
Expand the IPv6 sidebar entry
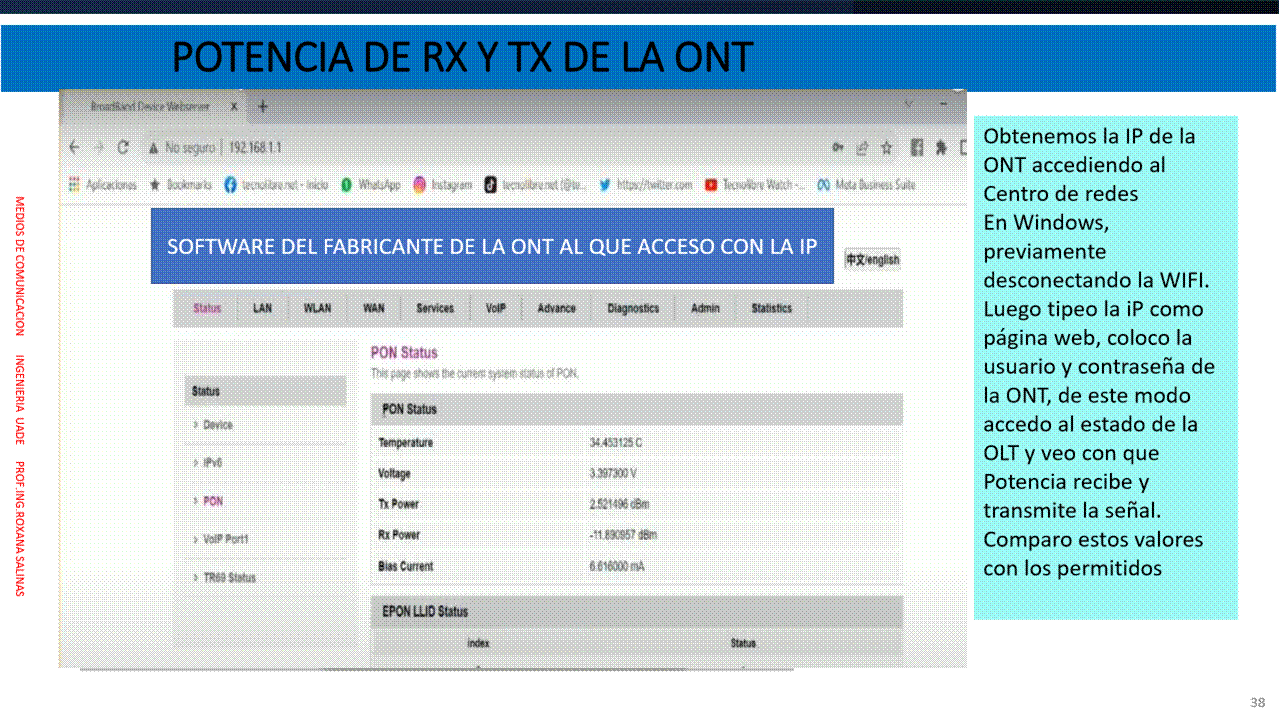click(211, 463)
